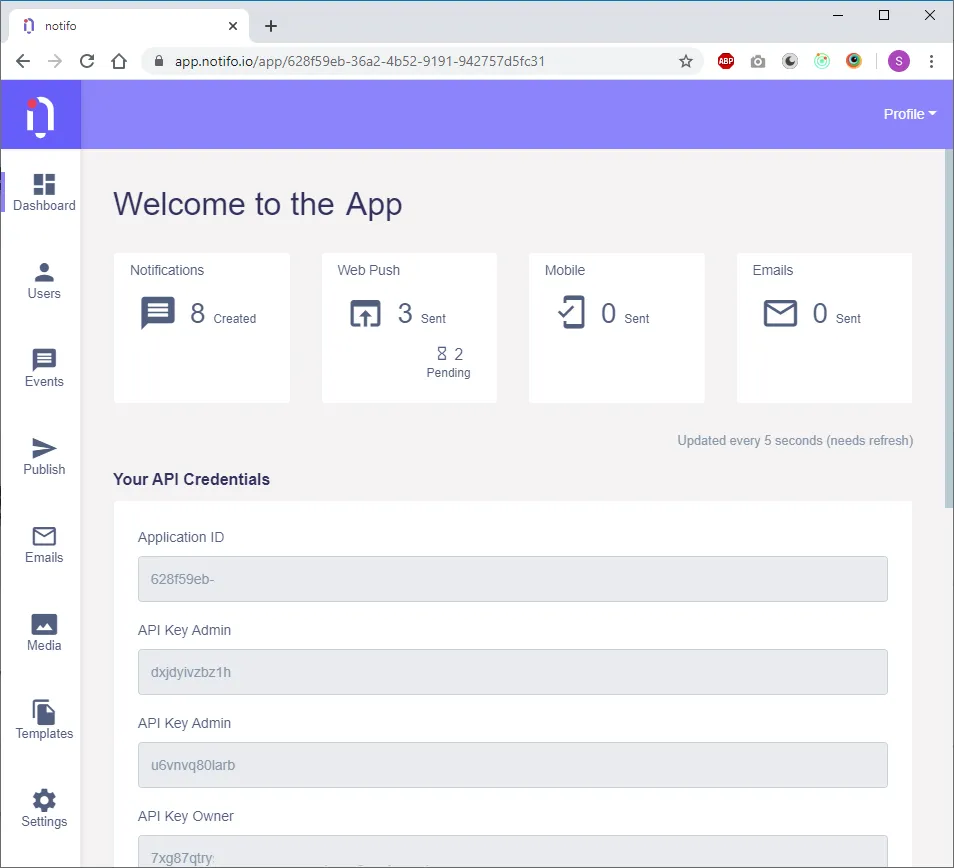Viewport: 954px width, 868px height.
Task: Open a new browser tab
Action: click(x=271, y=26)
